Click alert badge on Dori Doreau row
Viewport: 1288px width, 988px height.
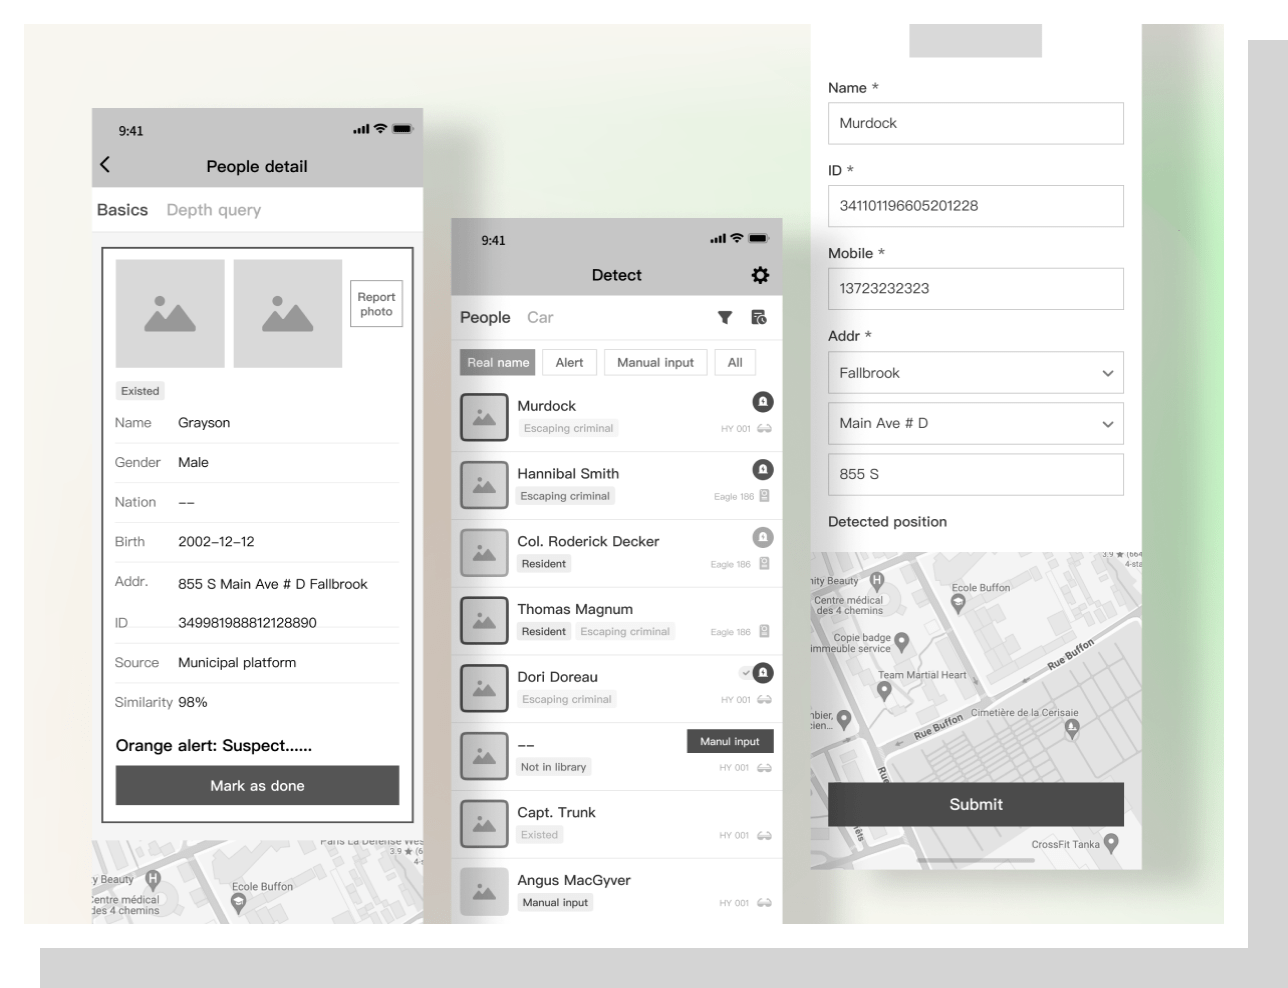point(763,673)
